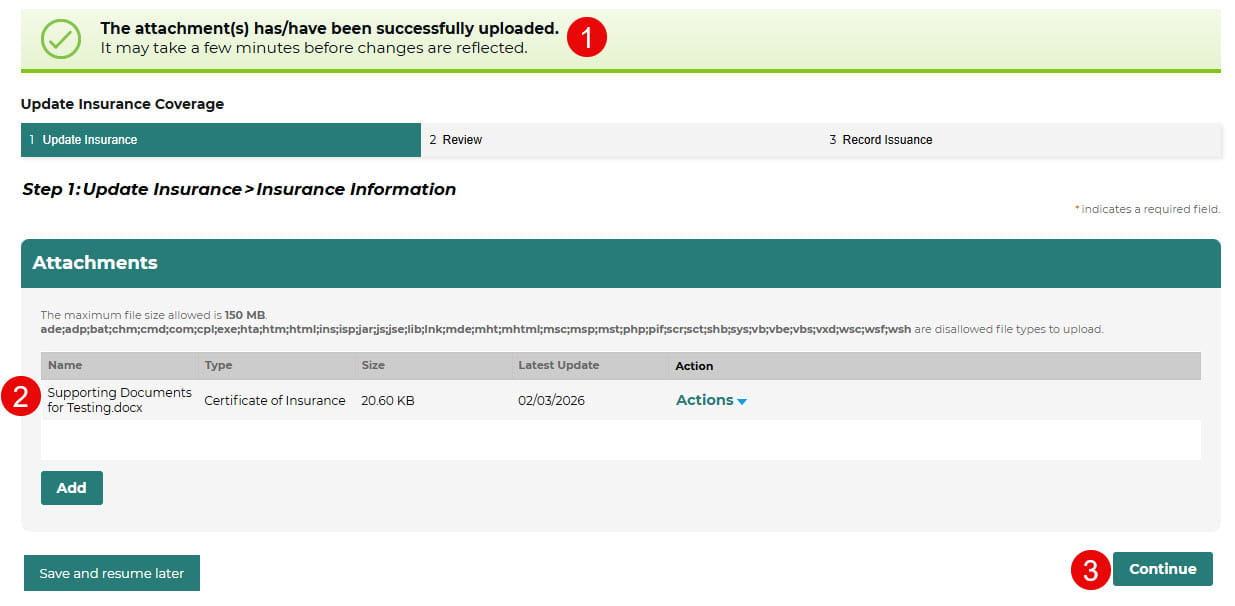Select the Review step tab

pos(621,140)
